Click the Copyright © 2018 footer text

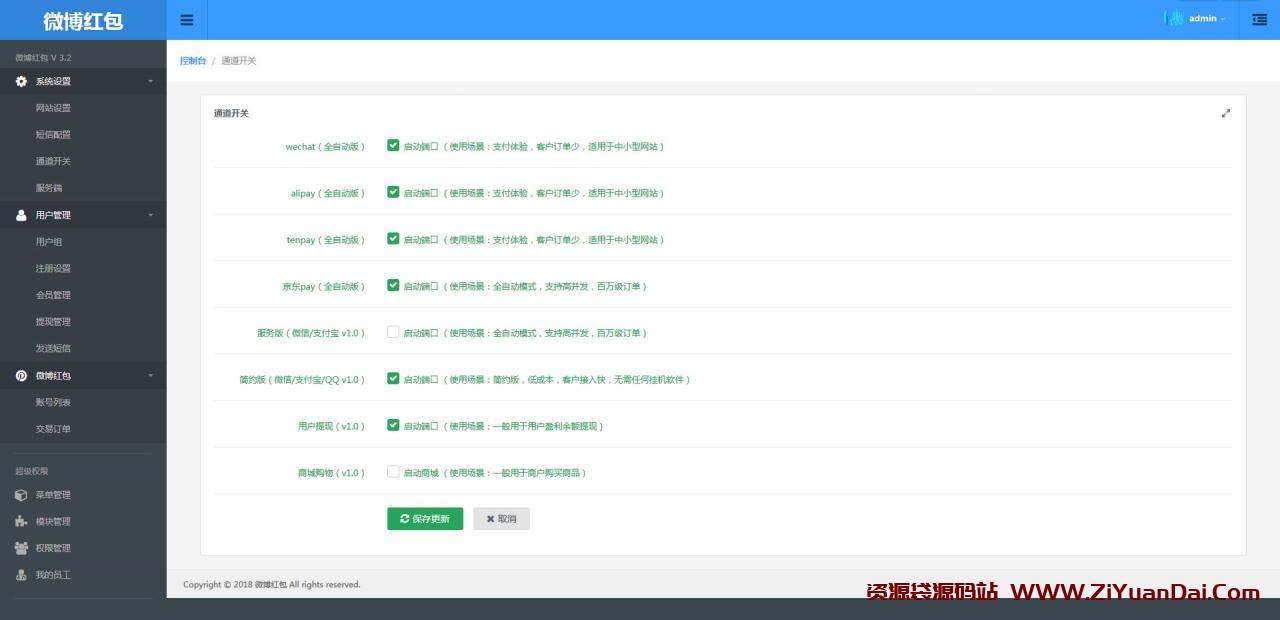click(272, 584)
